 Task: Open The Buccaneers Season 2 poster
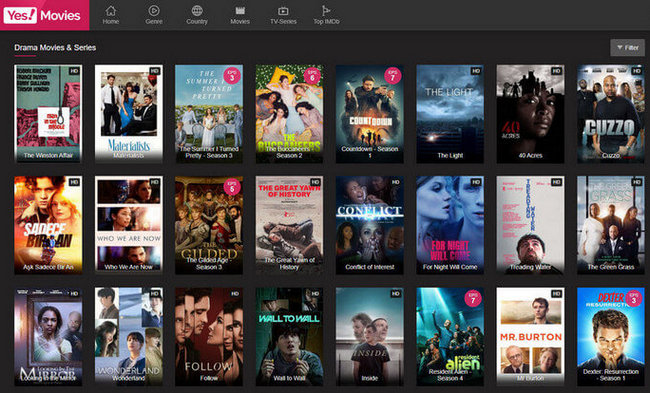(x=289, y=114)
